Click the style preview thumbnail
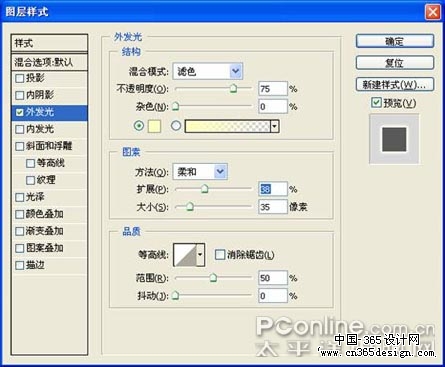The height and width of the screenshot is (367, 445). pos(394,139)
